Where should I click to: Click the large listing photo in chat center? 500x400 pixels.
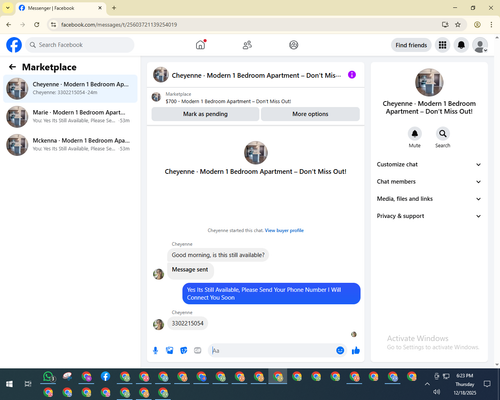256,153
